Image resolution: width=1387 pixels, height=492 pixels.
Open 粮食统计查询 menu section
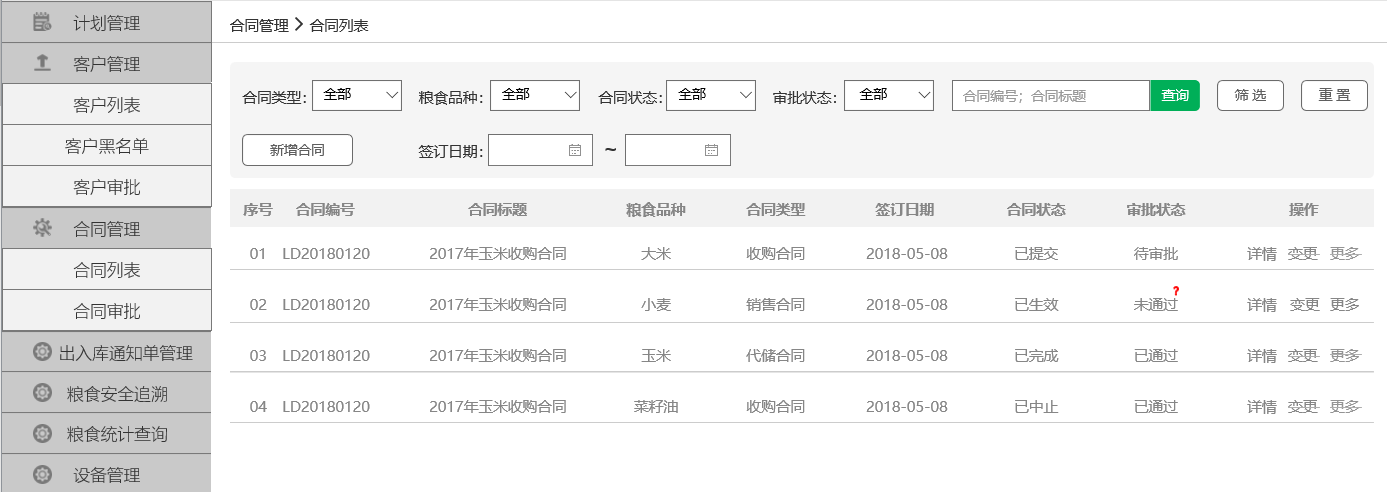click(x=106, y=434)
